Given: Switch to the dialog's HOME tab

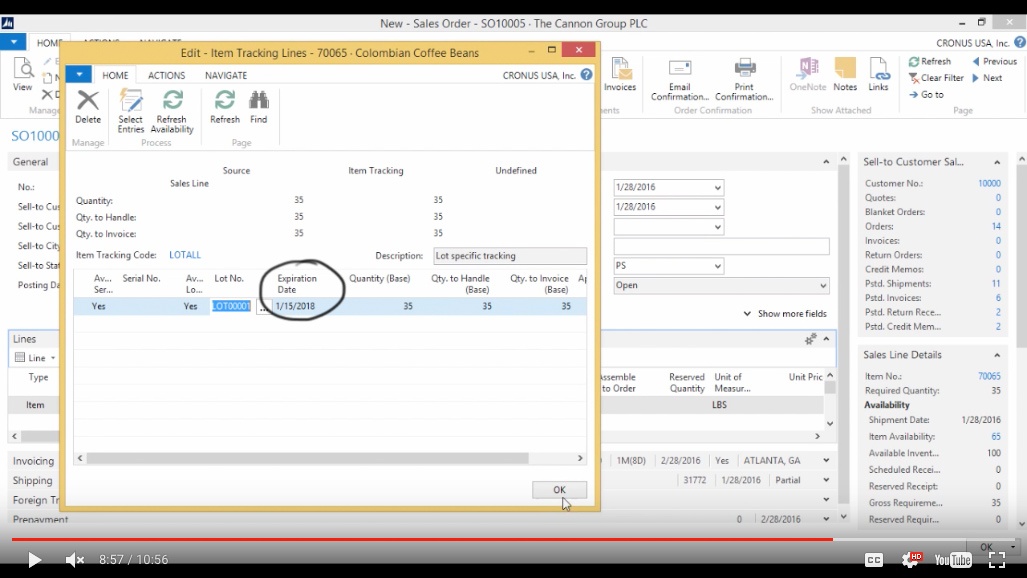Looking at the screenshot, I should point(115,75).
